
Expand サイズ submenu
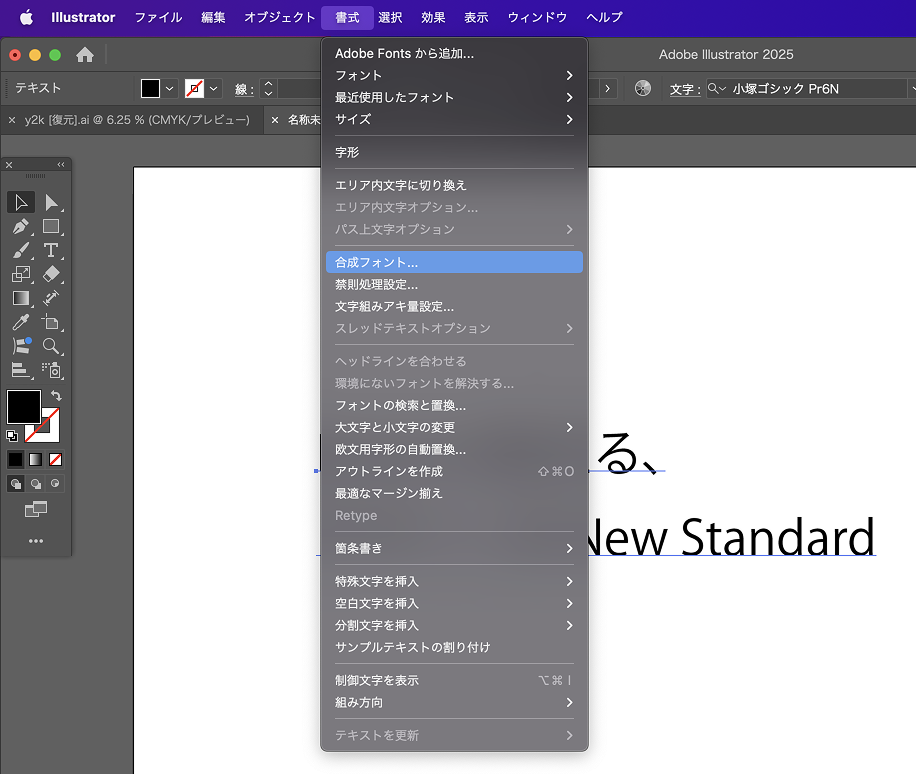click(x=454, y=119)
